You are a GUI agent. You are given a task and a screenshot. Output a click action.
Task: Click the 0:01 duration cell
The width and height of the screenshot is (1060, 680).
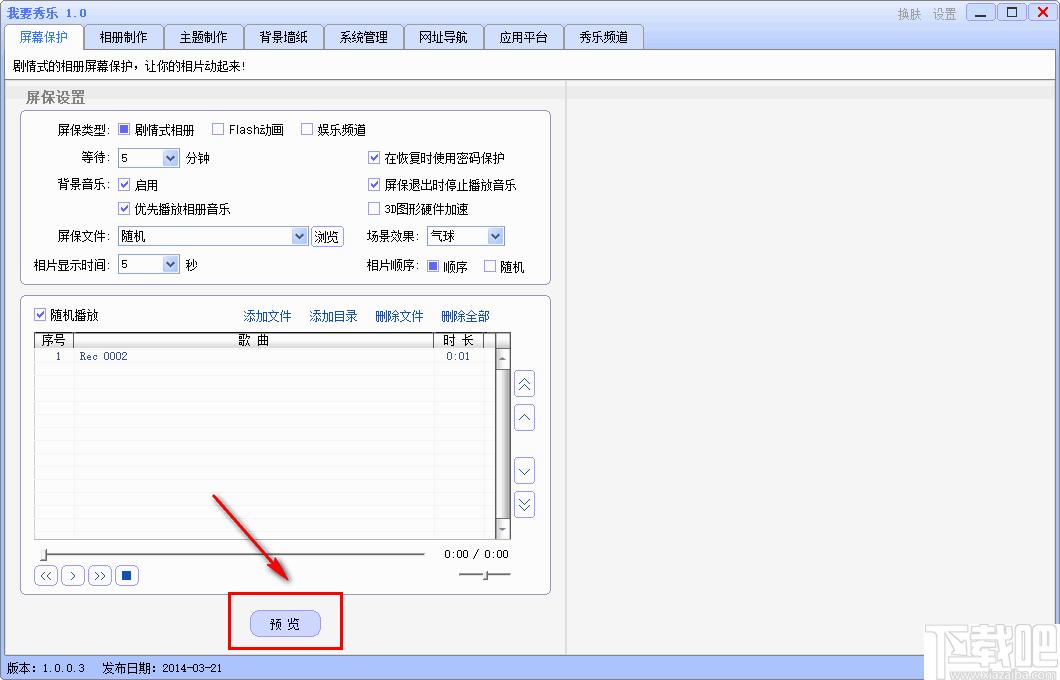[x=458, y=356]
